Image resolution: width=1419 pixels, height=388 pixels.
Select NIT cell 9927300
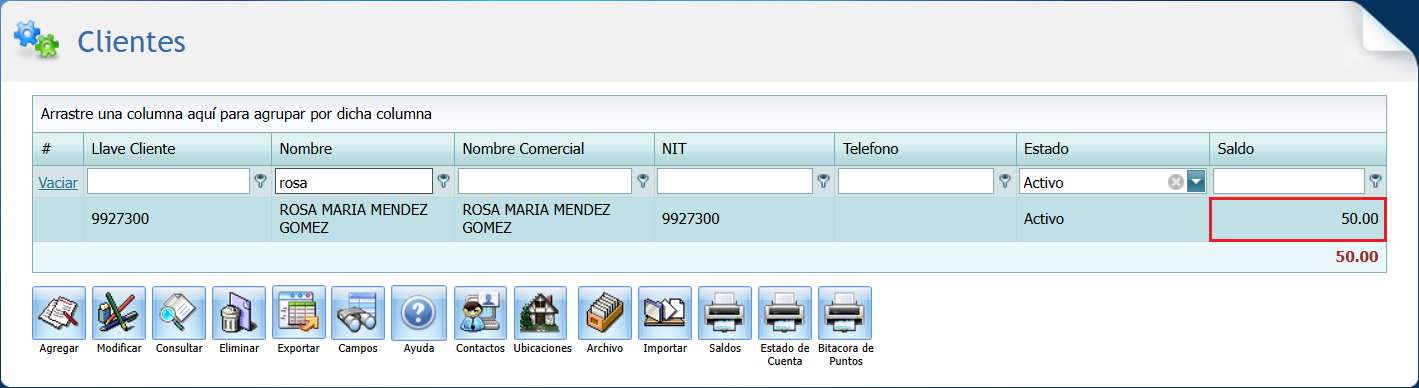pos(744,219)
